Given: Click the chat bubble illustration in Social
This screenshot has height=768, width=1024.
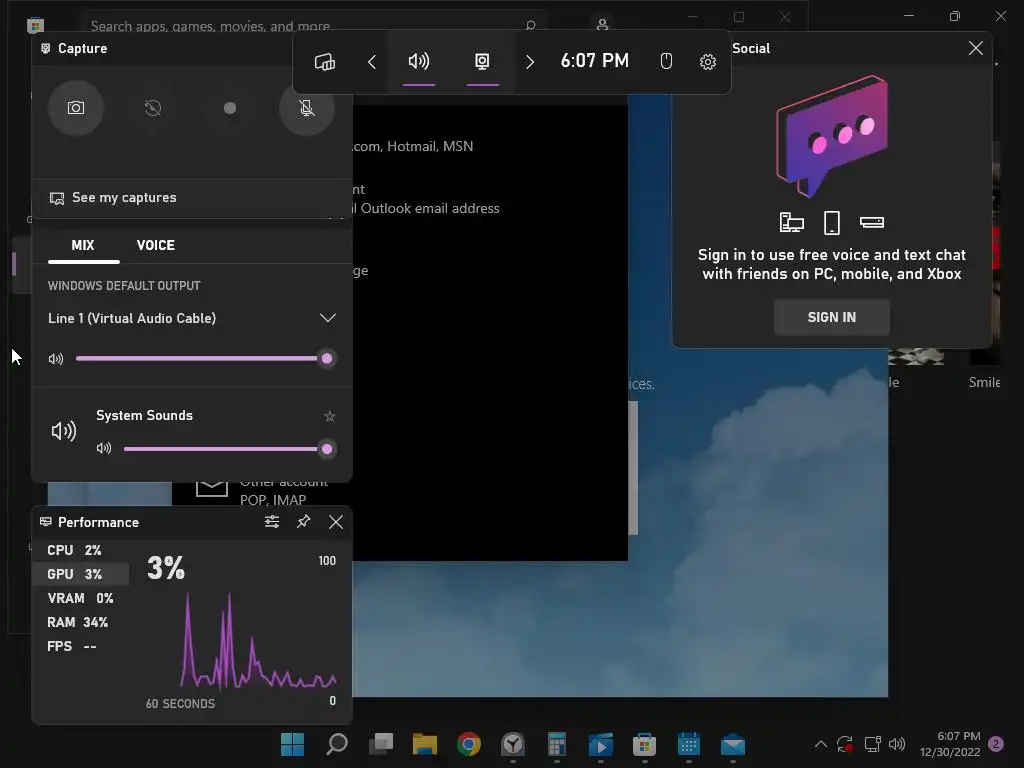Looking at the screenshot, I should (x=831, y=136).
